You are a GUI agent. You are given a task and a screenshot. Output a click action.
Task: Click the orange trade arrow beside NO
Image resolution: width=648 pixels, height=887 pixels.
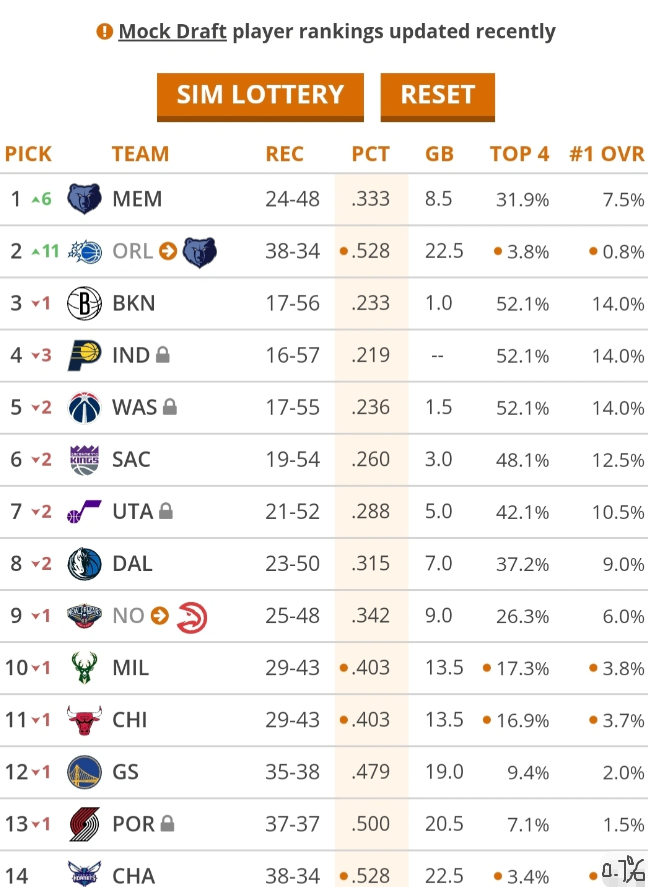tap(160, 616)
